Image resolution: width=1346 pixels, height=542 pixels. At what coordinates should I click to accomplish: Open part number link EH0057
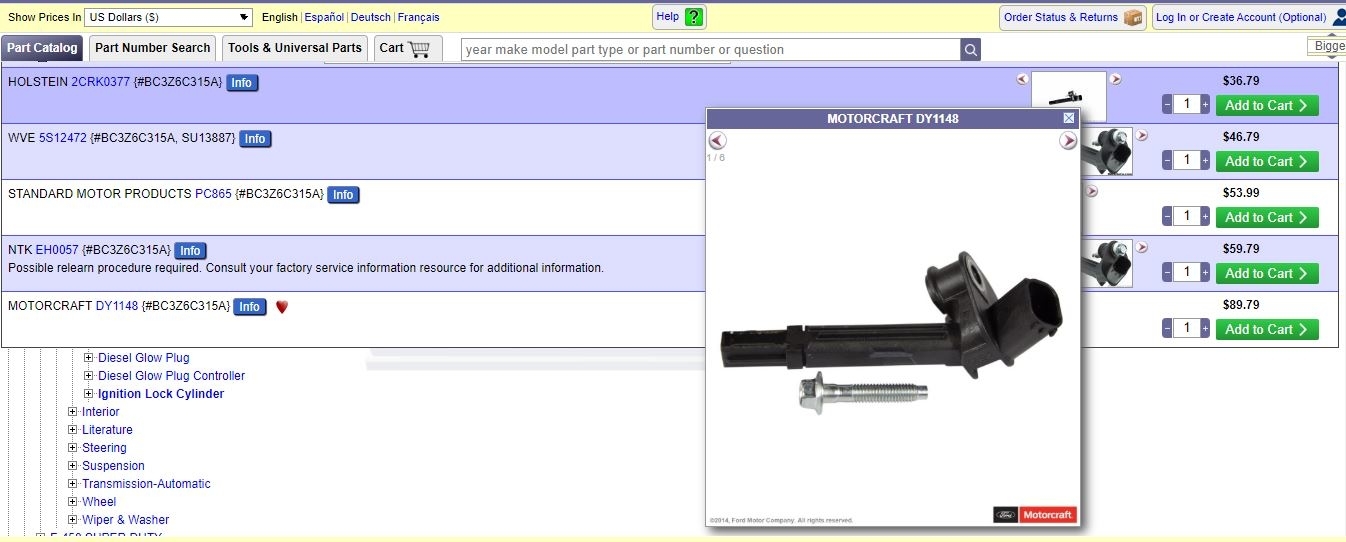pyautogui.click(x=57, y=250)
